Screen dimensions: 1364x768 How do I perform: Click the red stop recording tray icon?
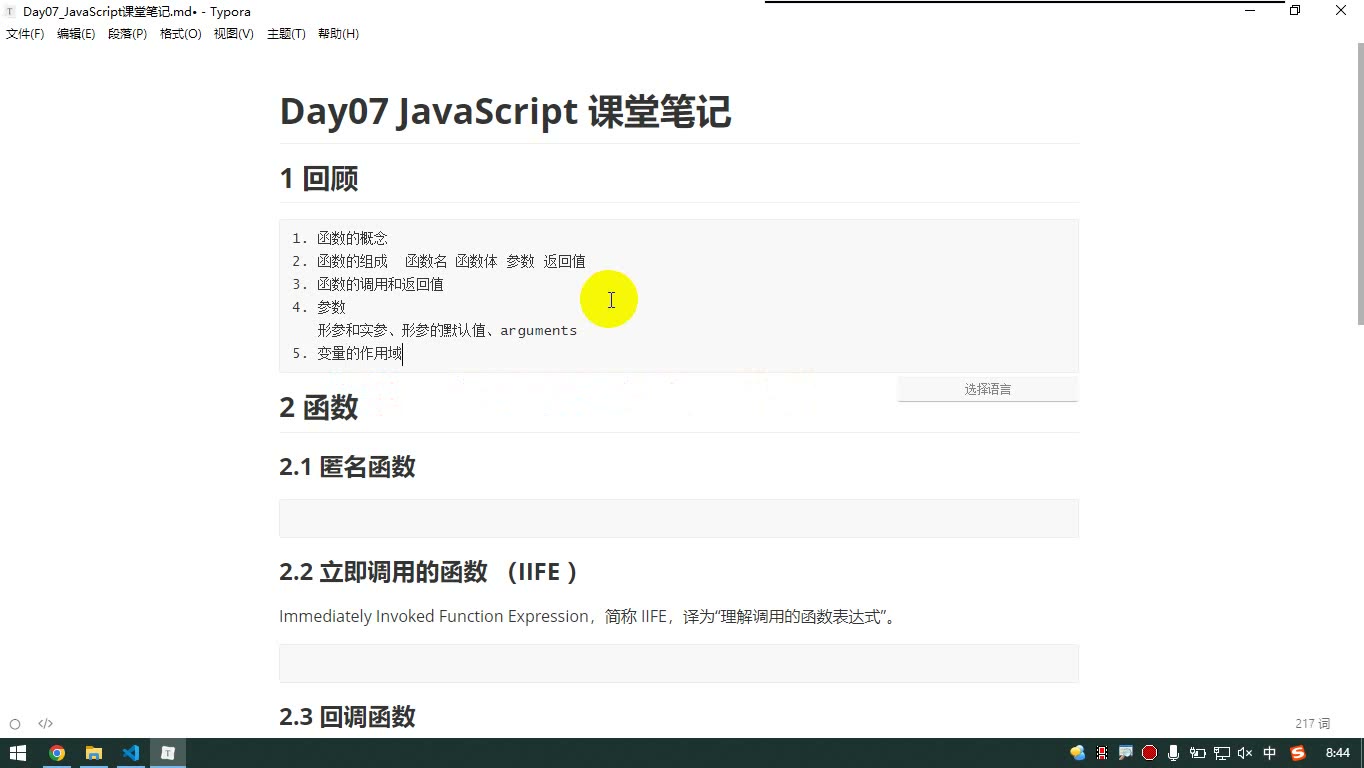click(1149, 753)
